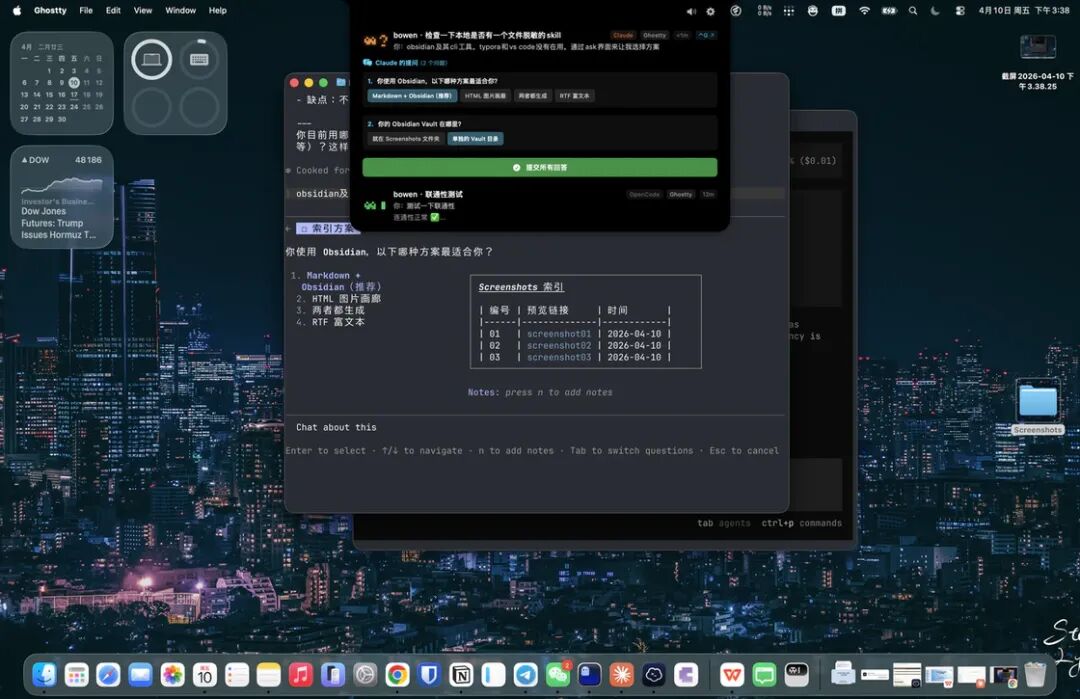Click date 17 in the calendar widget

(x=74, y=95)
